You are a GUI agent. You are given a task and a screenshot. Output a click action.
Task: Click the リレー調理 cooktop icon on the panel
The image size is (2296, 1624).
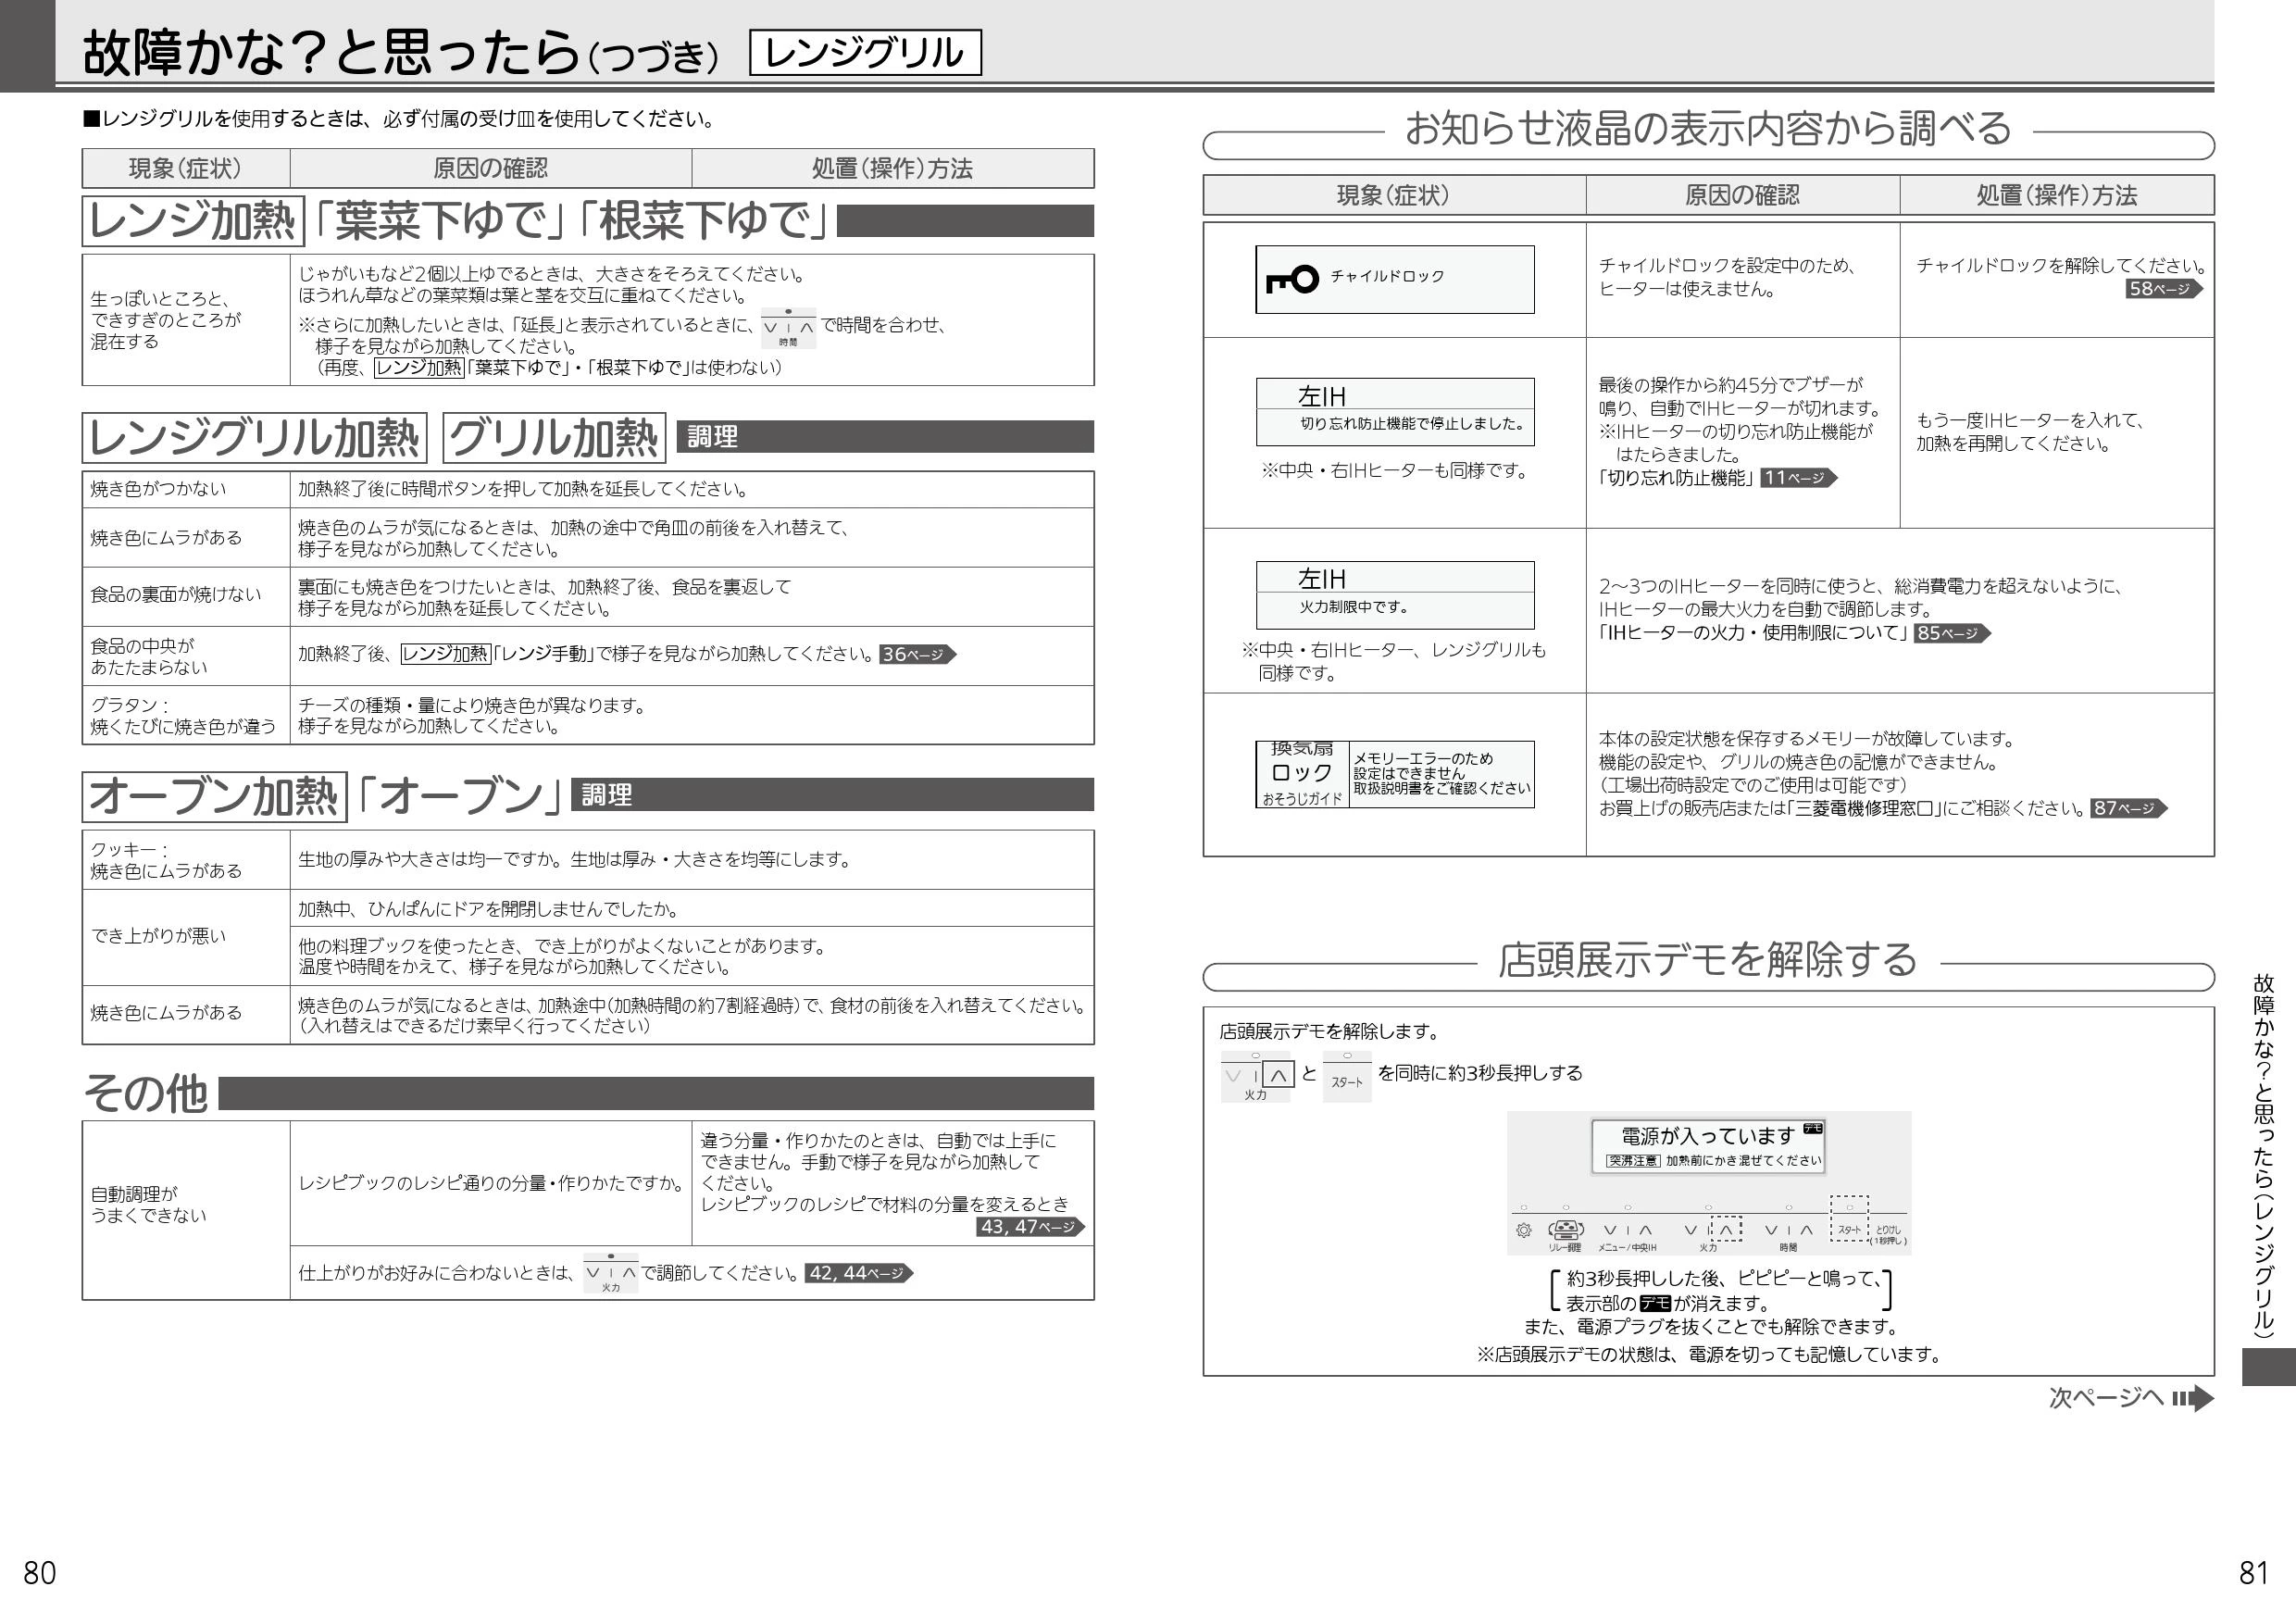[1566, 1230]
